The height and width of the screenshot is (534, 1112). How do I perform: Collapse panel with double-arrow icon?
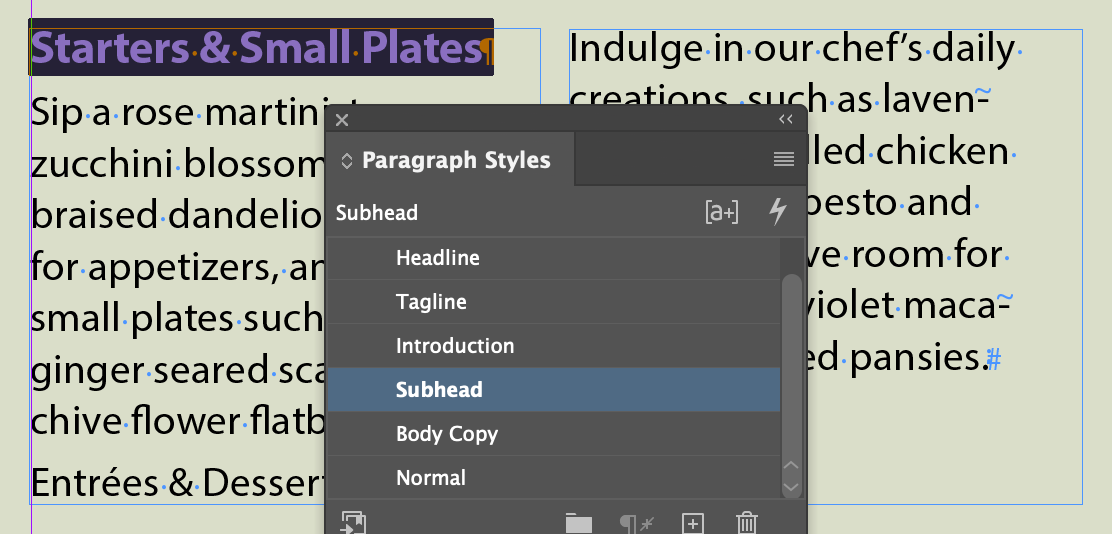(786, 119)
